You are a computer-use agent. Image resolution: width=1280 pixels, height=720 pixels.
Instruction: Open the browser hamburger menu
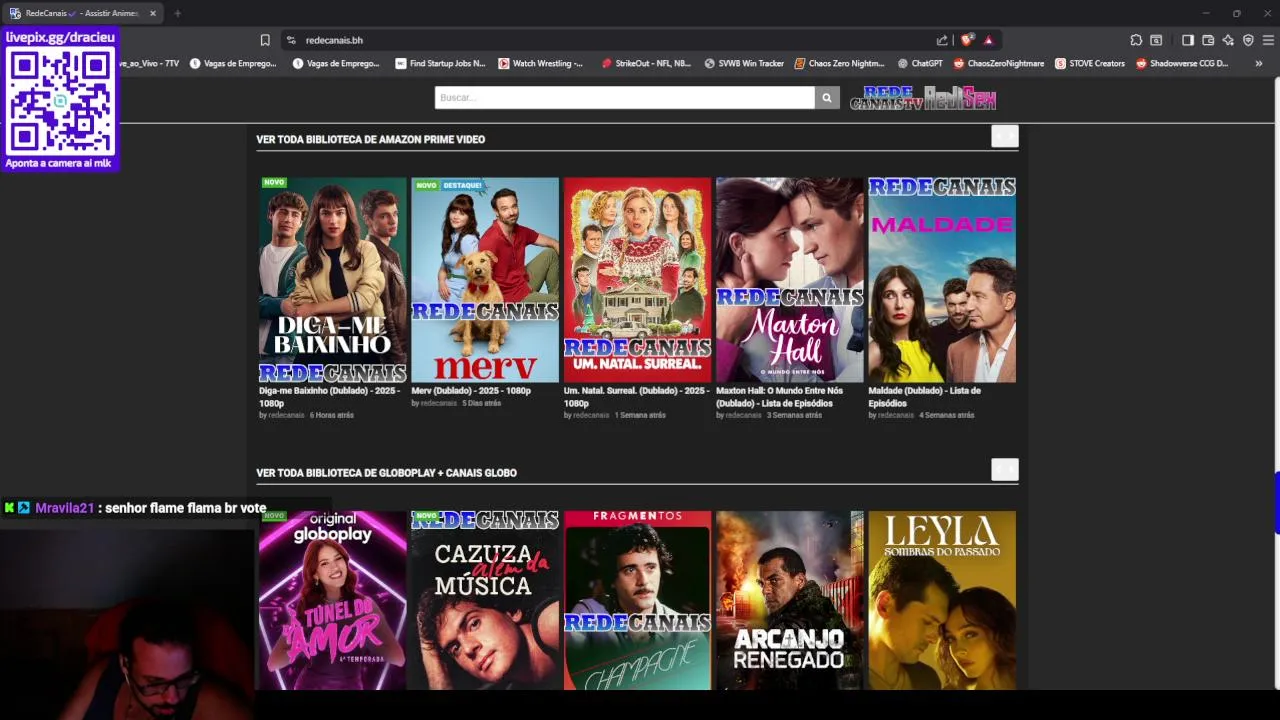pos(1268,40)
